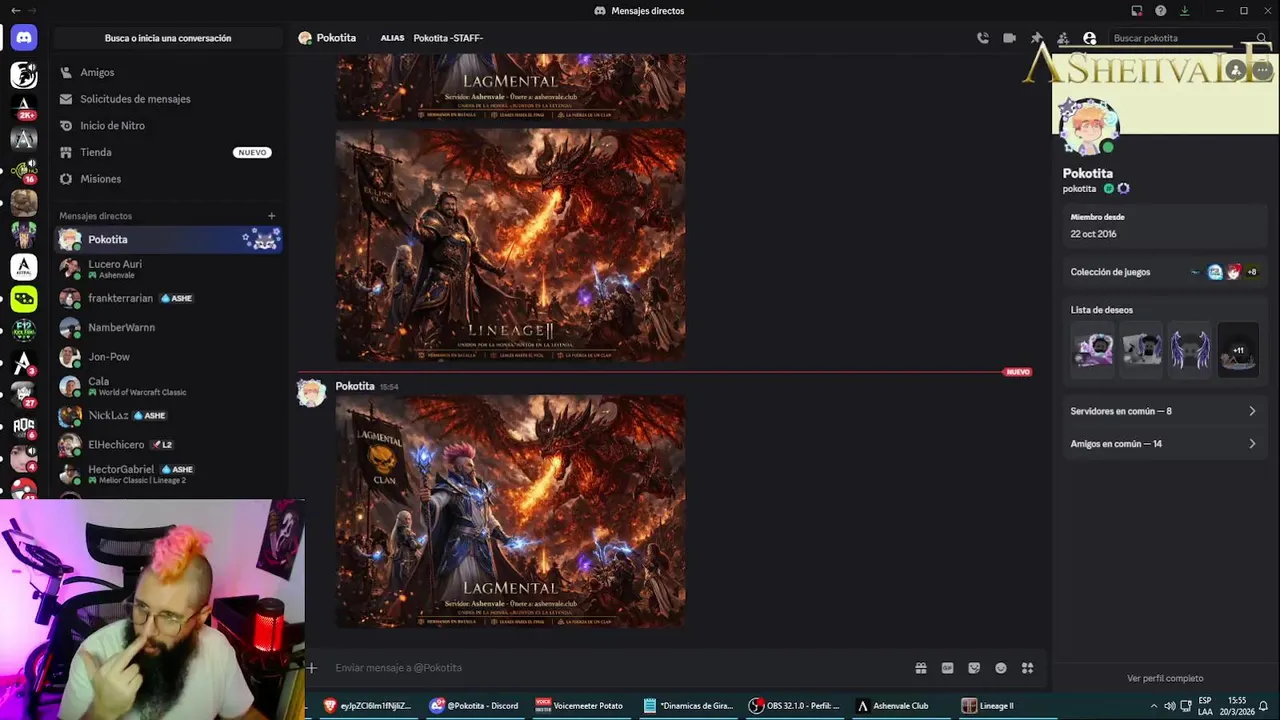Open Inicio de Nitro

(x=168, y=125)
